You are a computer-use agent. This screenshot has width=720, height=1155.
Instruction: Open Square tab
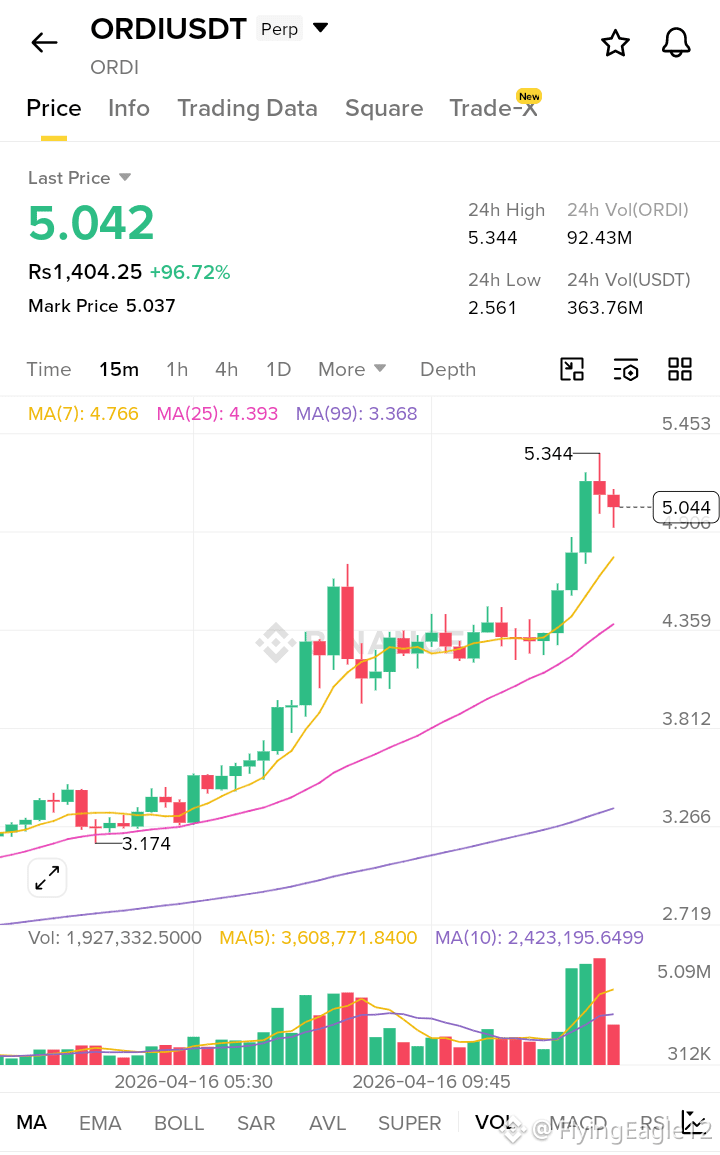pos(384,108)
